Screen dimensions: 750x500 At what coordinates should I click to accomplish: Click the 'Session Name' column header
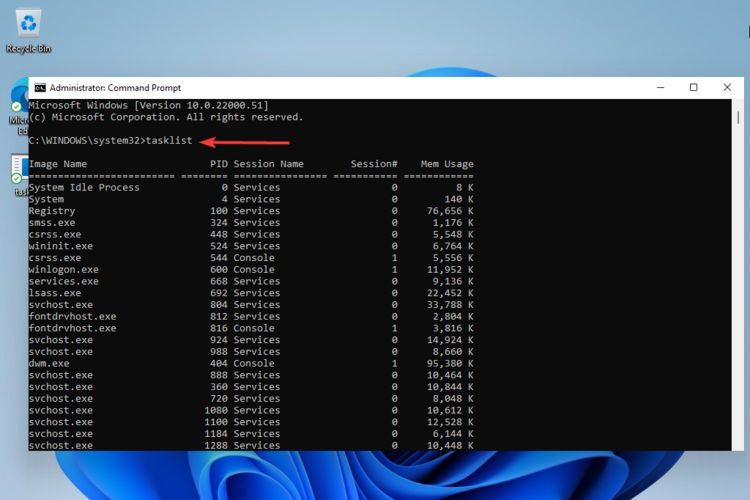point(268,164)
